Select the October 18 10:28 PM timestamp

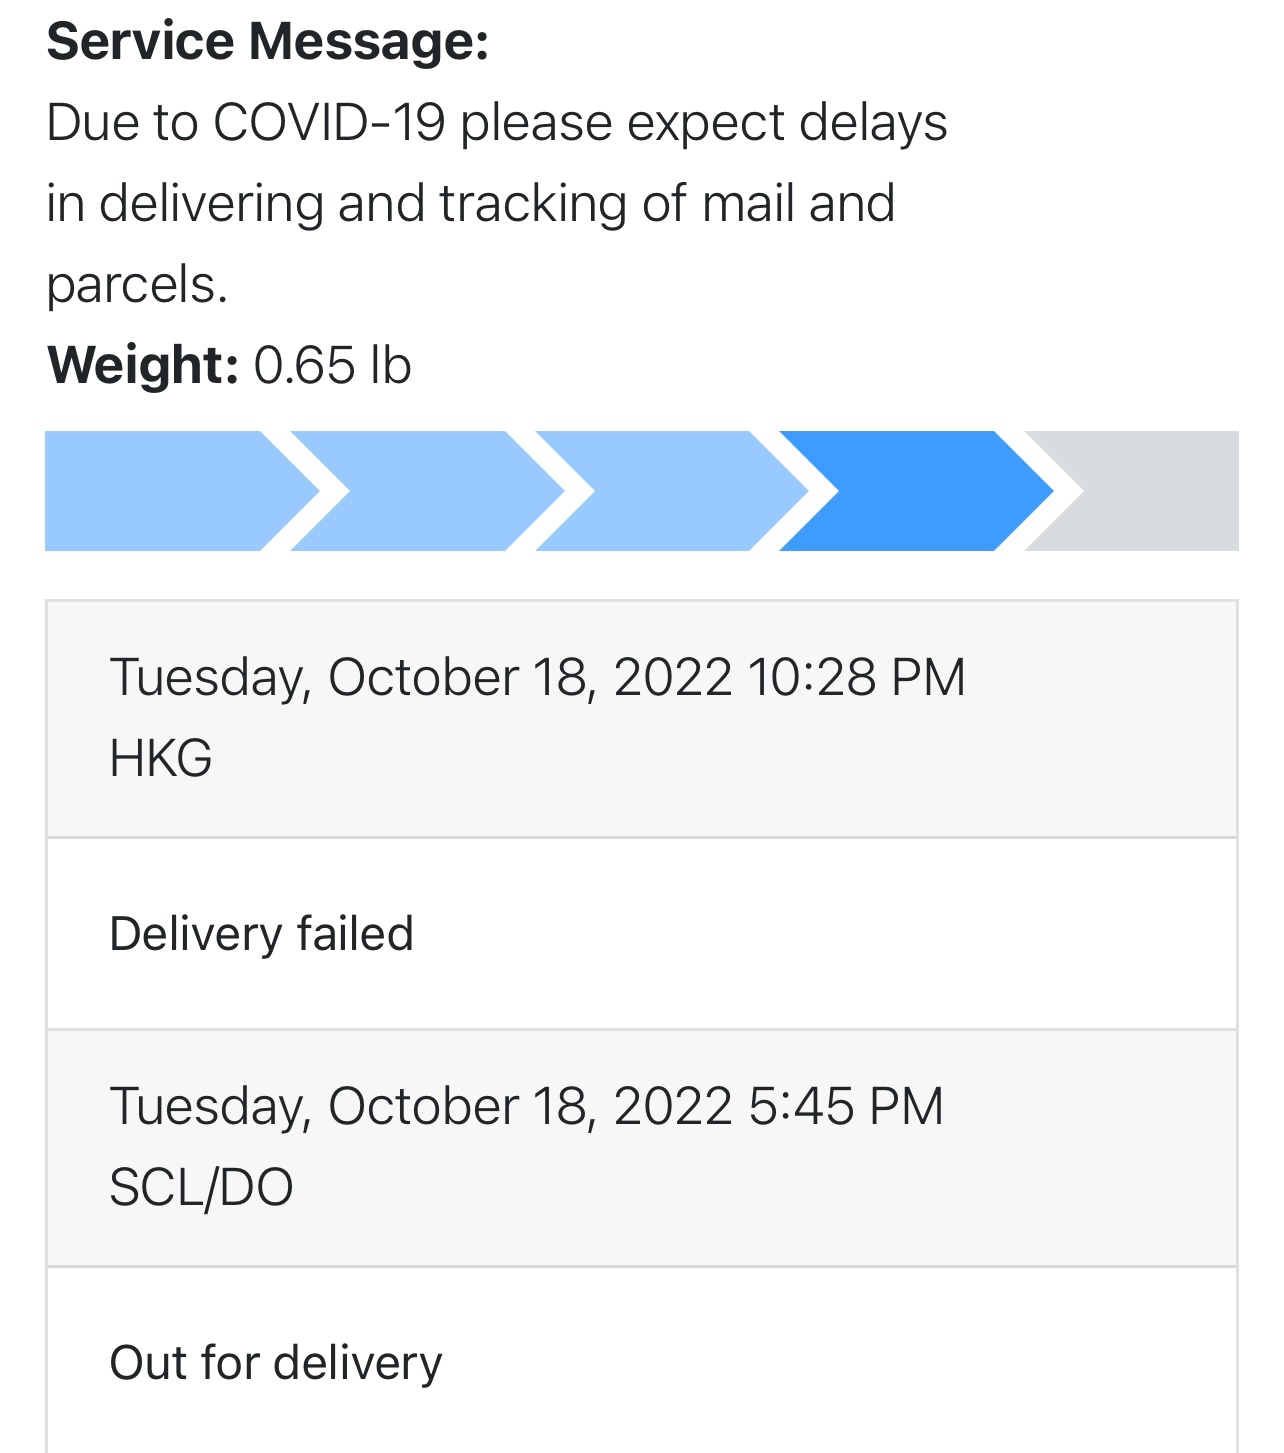(x=538, y=677)
